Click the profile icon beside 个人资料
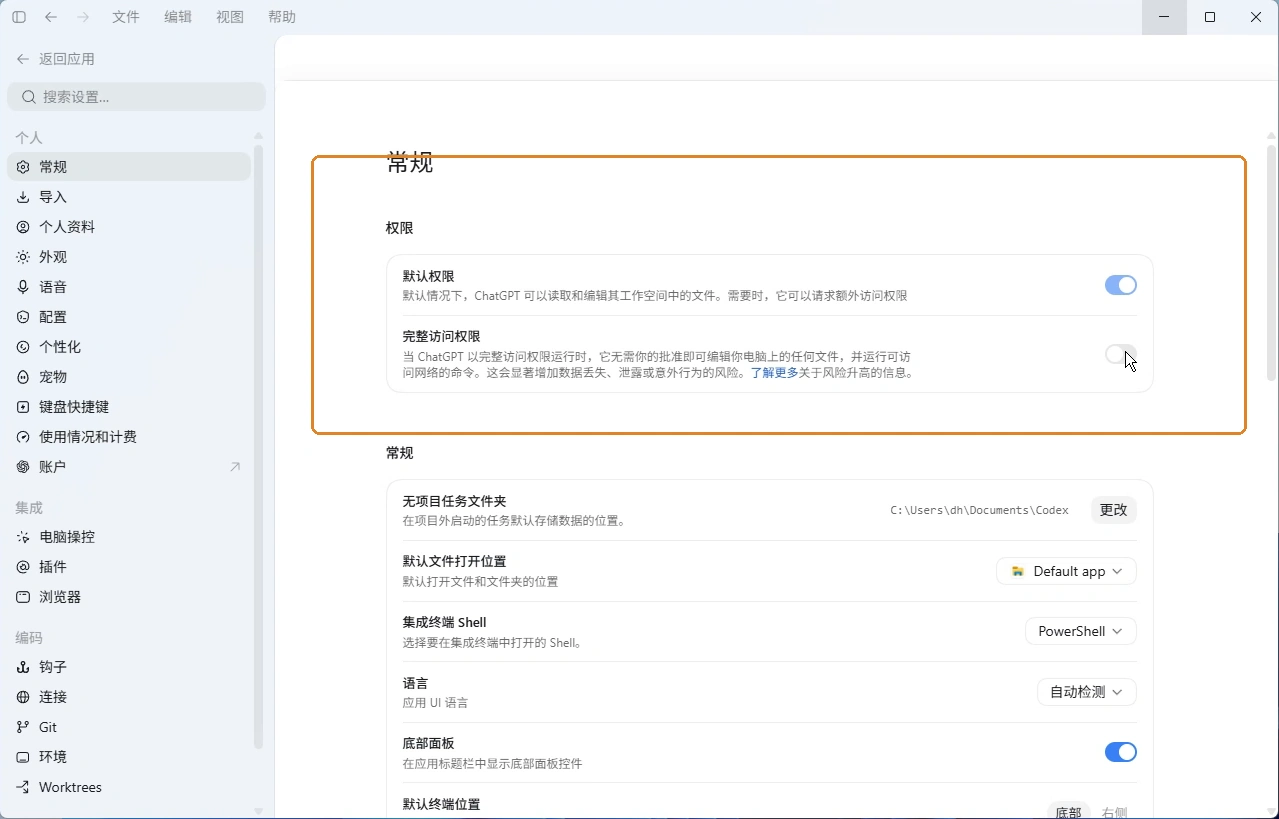The image size is (1279, 819). [x=23, y=227]
